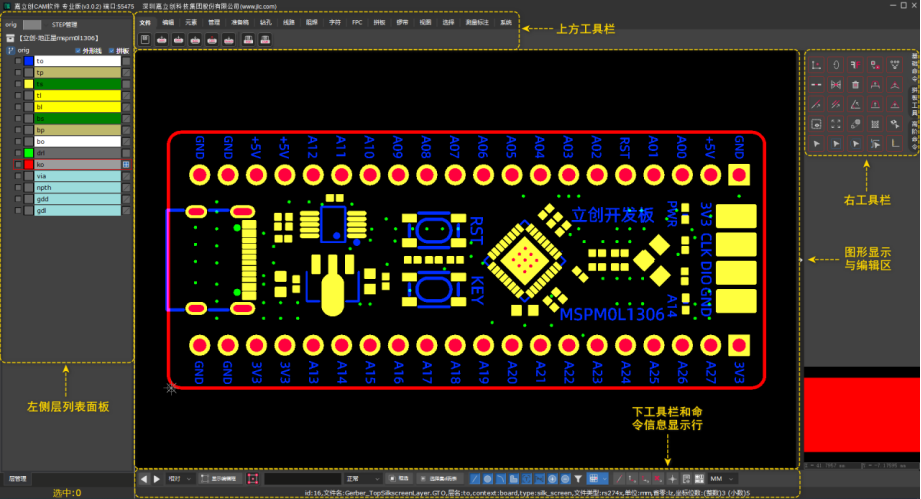
Task: Select the polygon surface tool in the bottom toolbar
Action: click(515, 479)
